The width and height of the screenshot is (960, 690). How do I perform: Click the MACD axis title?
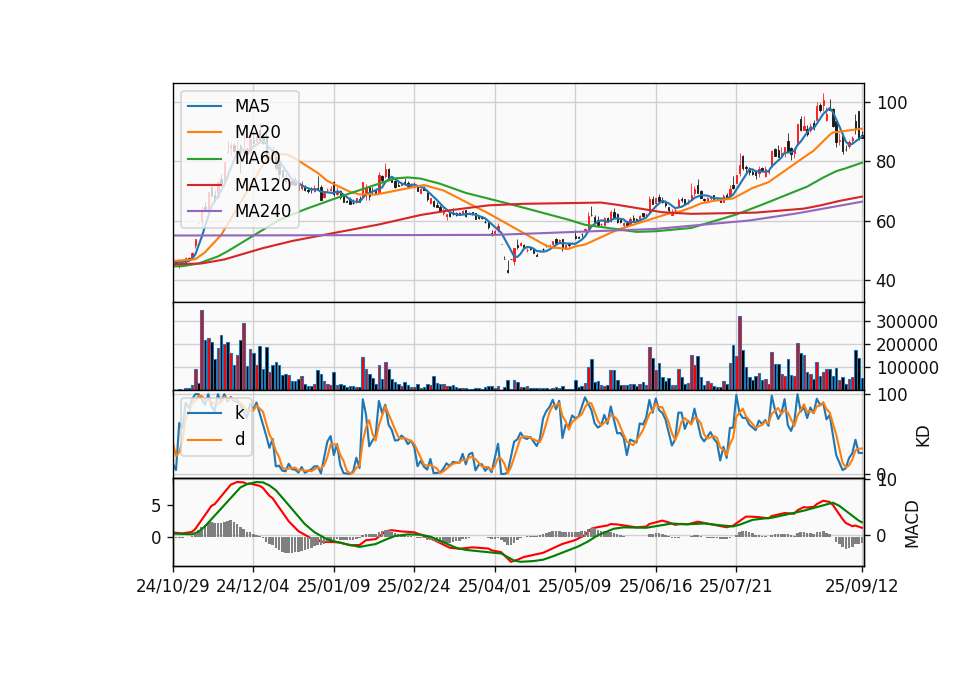912,524
